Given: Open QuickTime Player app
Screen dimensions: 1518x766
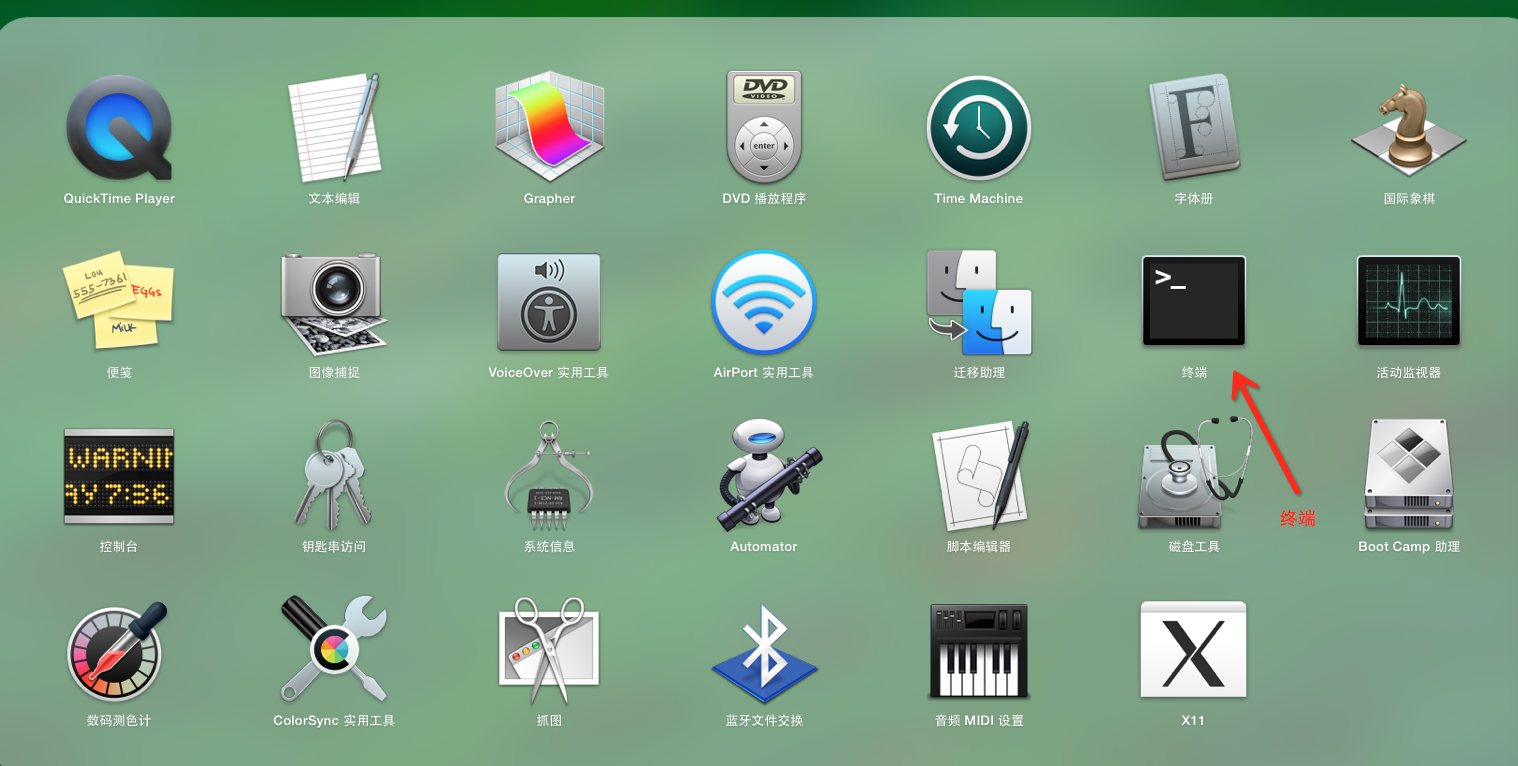Looking at the screenshot, I should click(119, 127).
